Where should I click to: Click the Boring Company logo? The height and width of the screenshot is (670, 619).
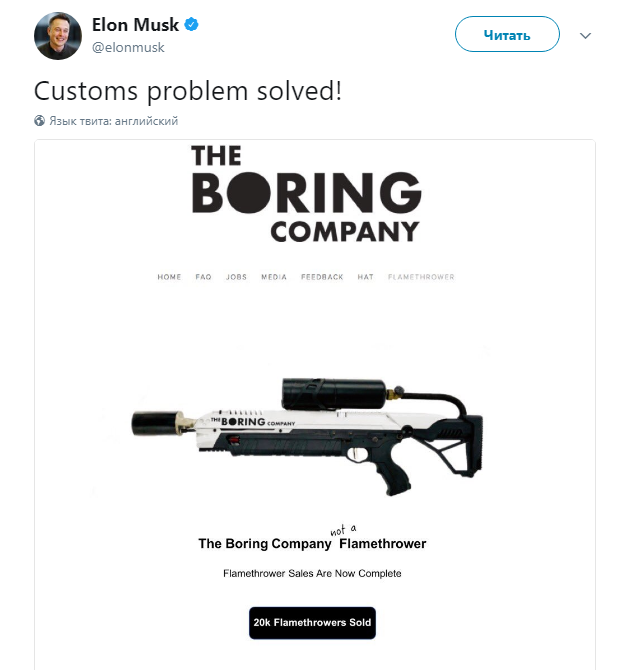(x=305, y=194)
